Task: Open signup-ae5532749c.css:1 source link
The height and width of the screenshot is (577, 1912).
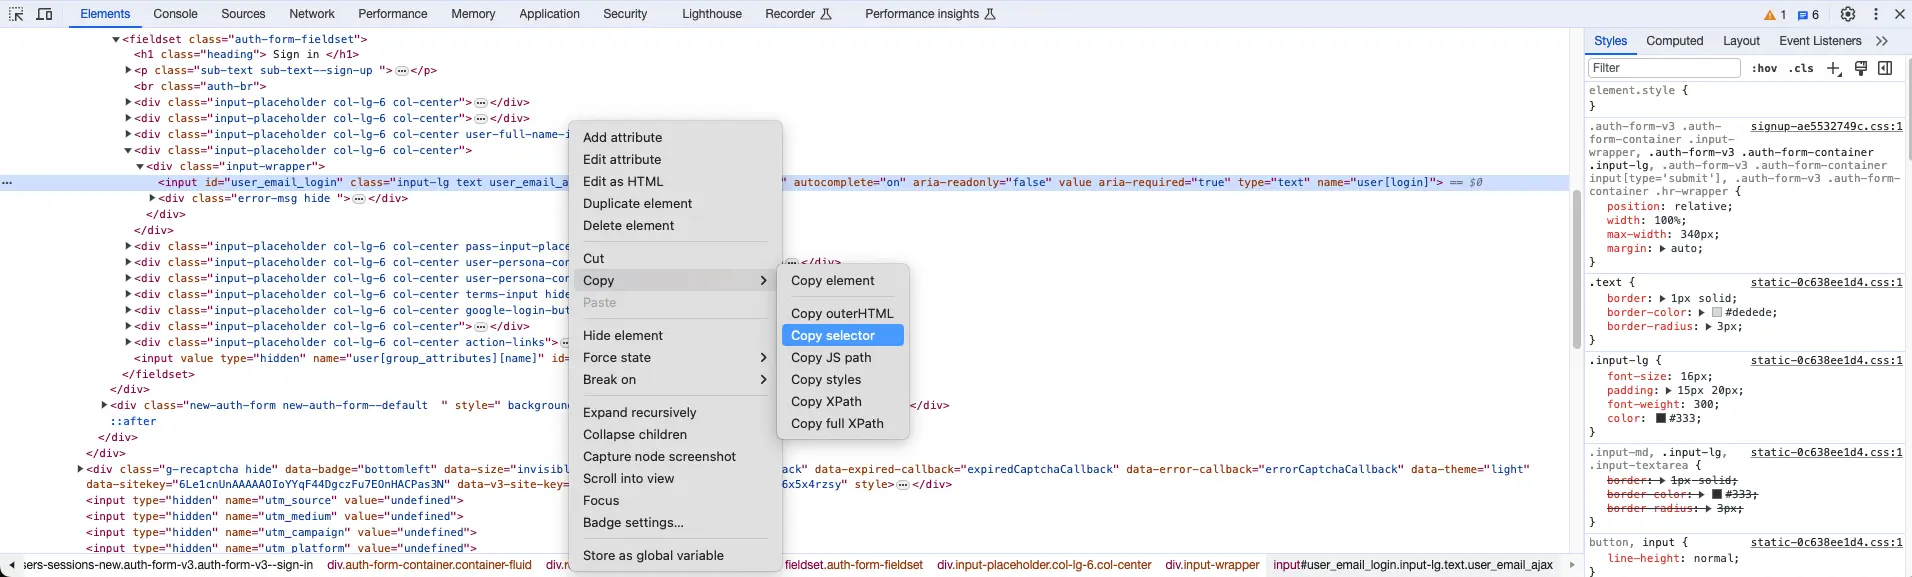Action: (1826, 127)
